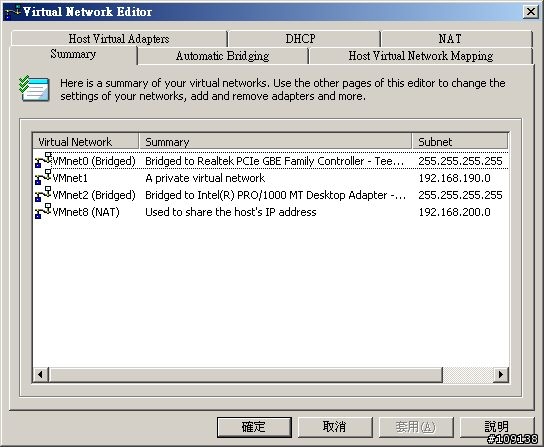
Task: Click the 確定 (OK) button
Action: (x=254, y=427)
